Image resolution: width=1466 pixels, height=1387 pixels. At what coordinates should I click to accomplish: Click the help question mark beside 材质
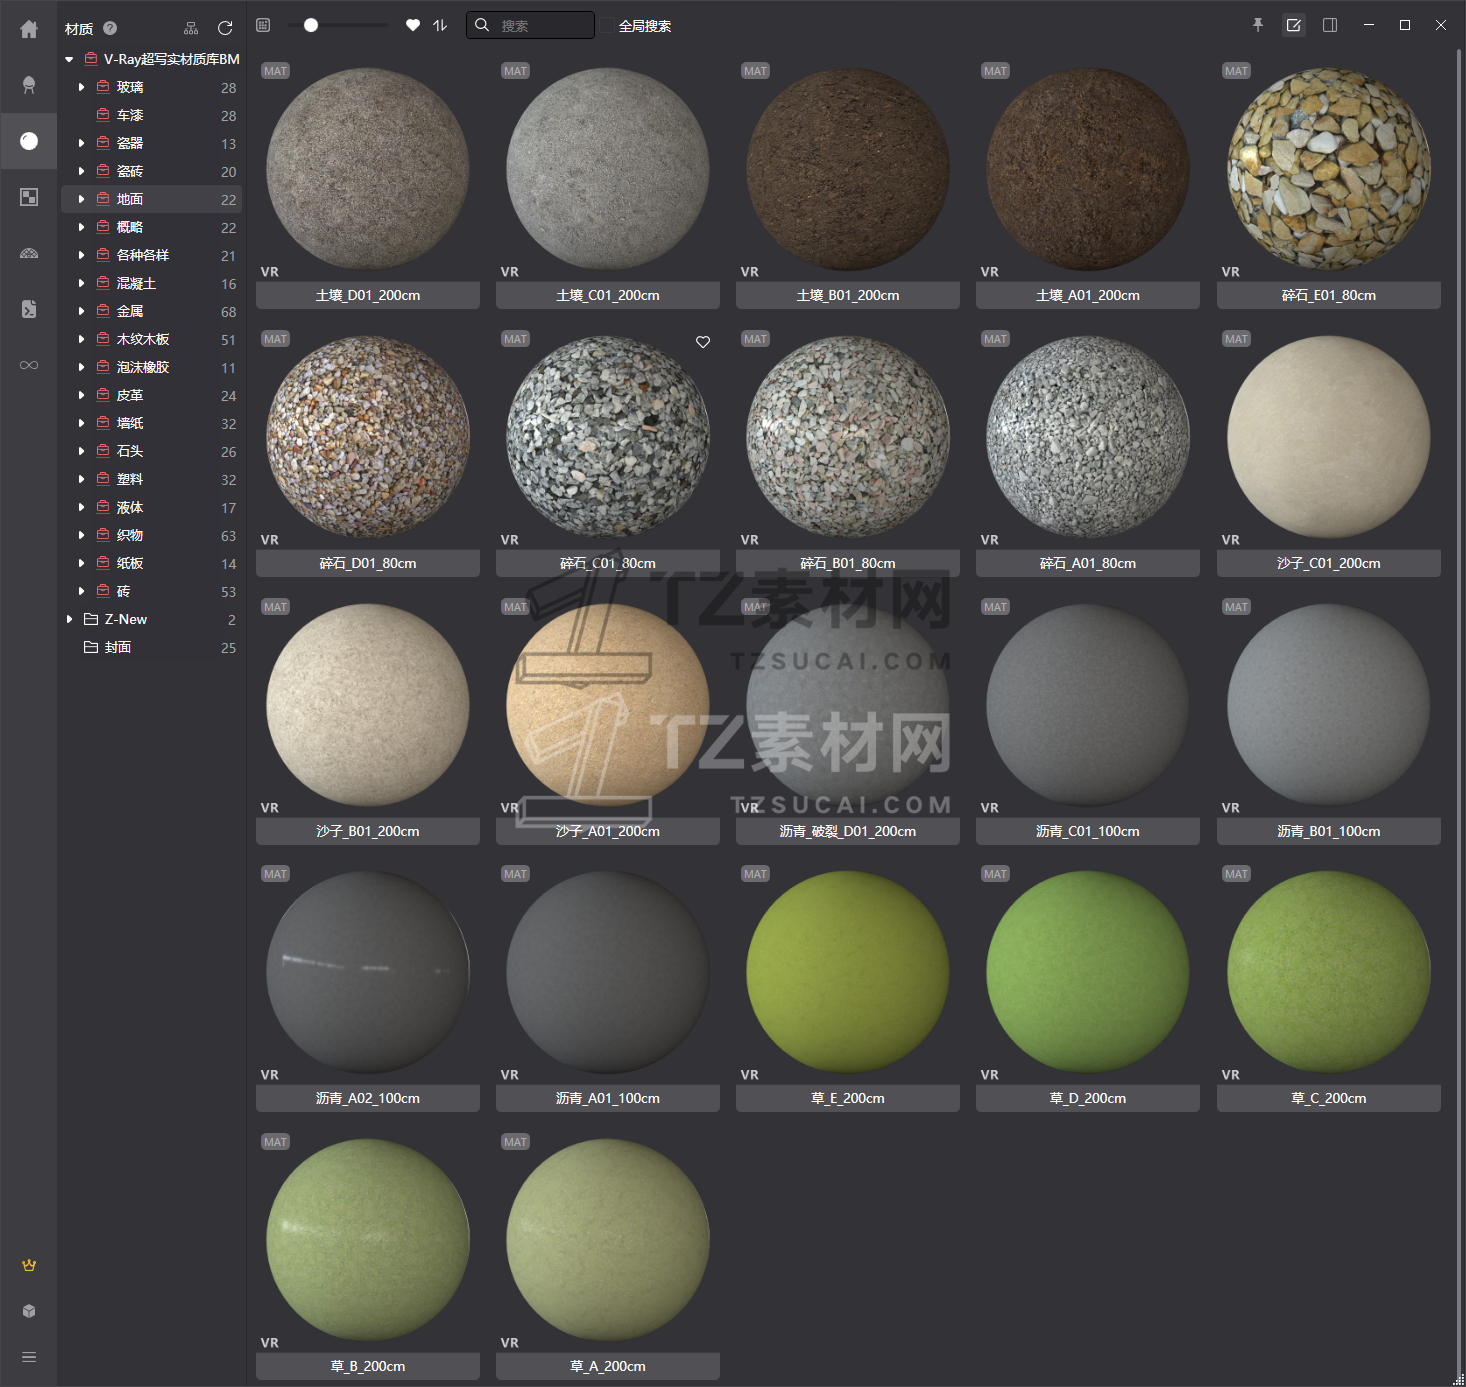110,28
